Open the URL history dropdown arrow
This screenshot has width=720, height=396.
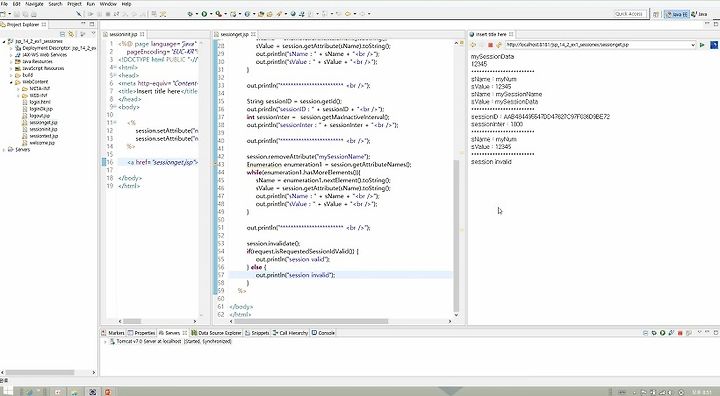coord(693,45)
